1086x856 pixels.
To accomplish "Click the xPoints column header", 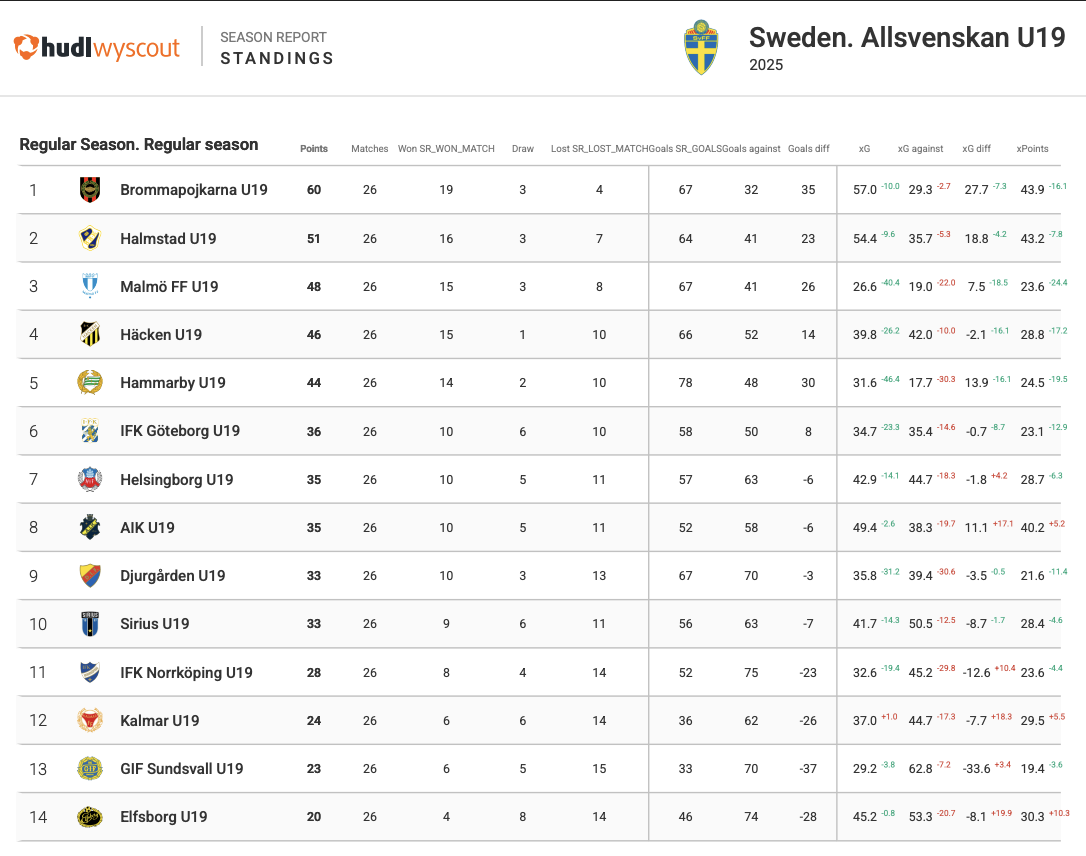I will tap(1032, 149).
